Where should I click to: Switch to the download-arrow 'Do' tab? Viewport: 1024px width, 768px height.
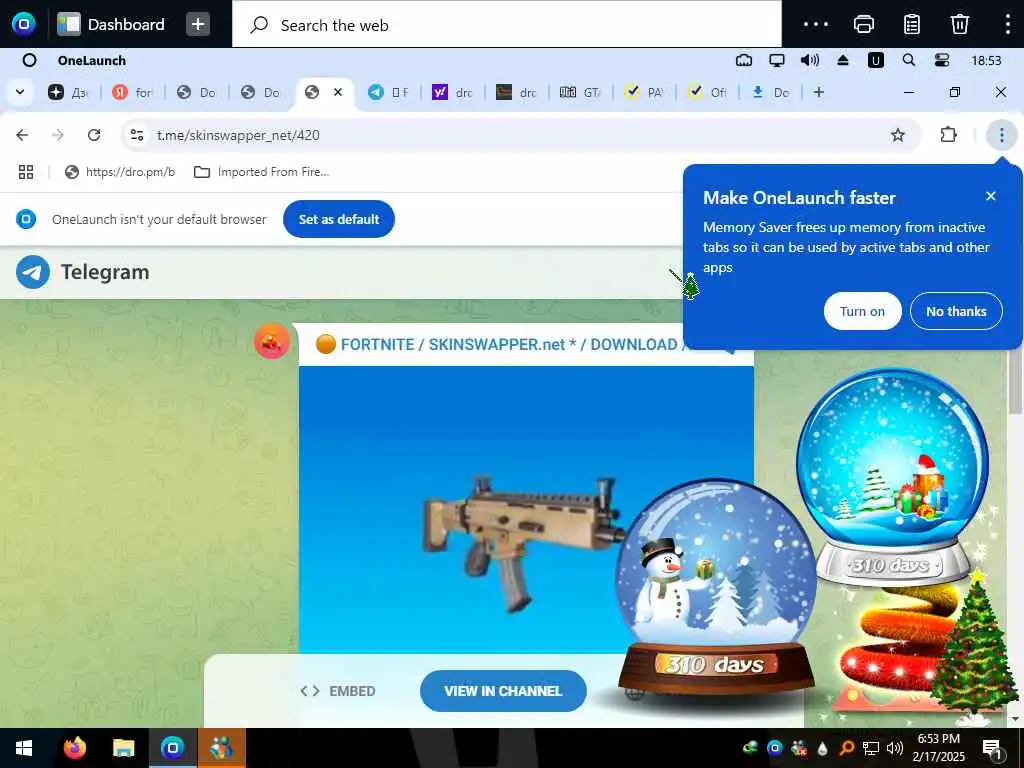pyautogui.click(x=773, y=93)
